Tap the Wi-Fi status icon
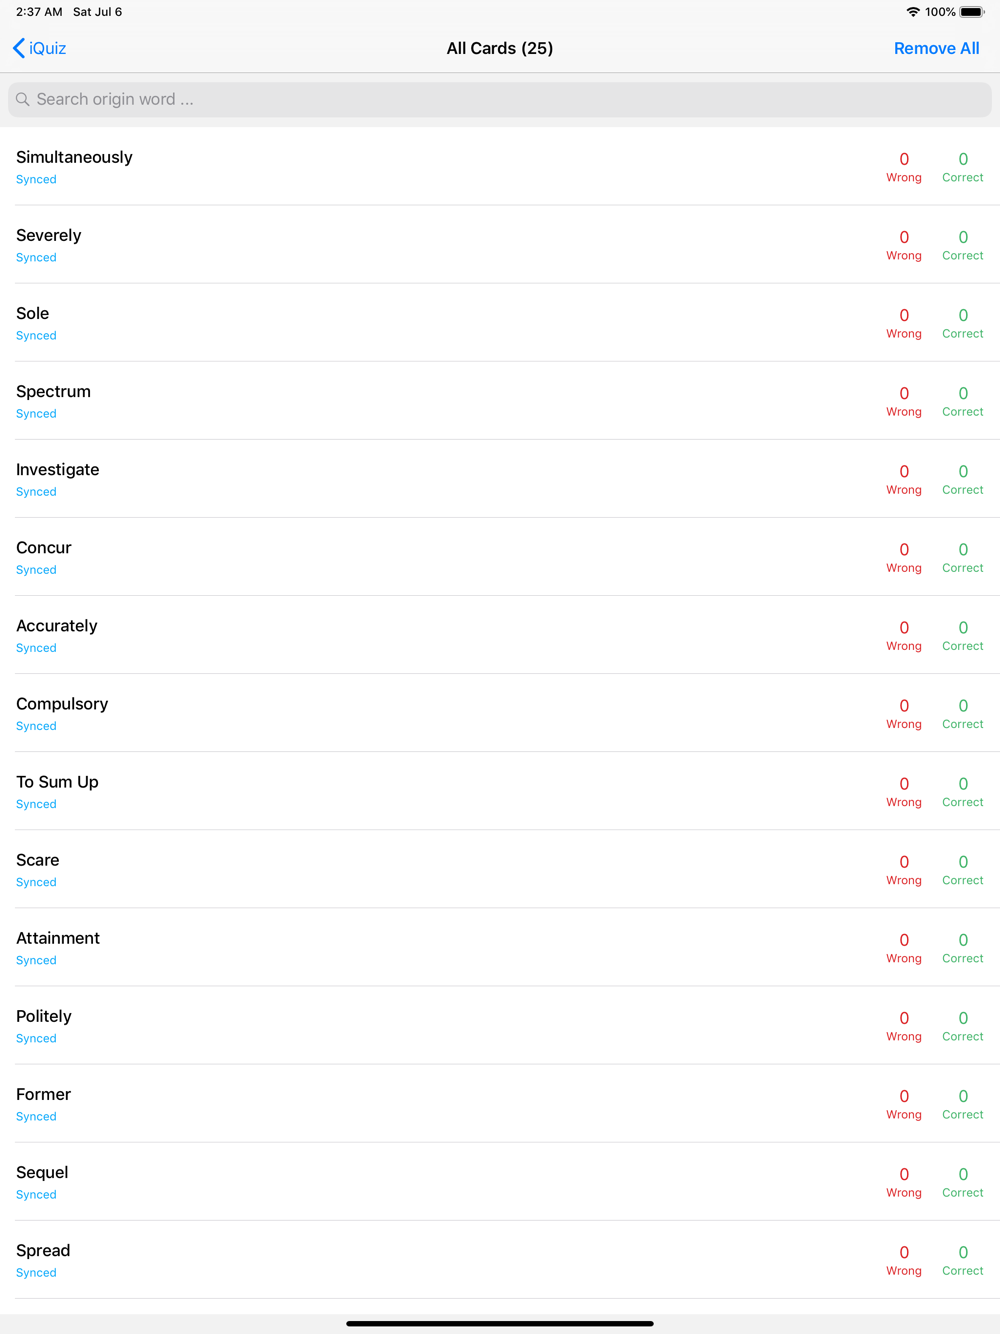The image size is (1000, 1334). [x=912, y=12]
